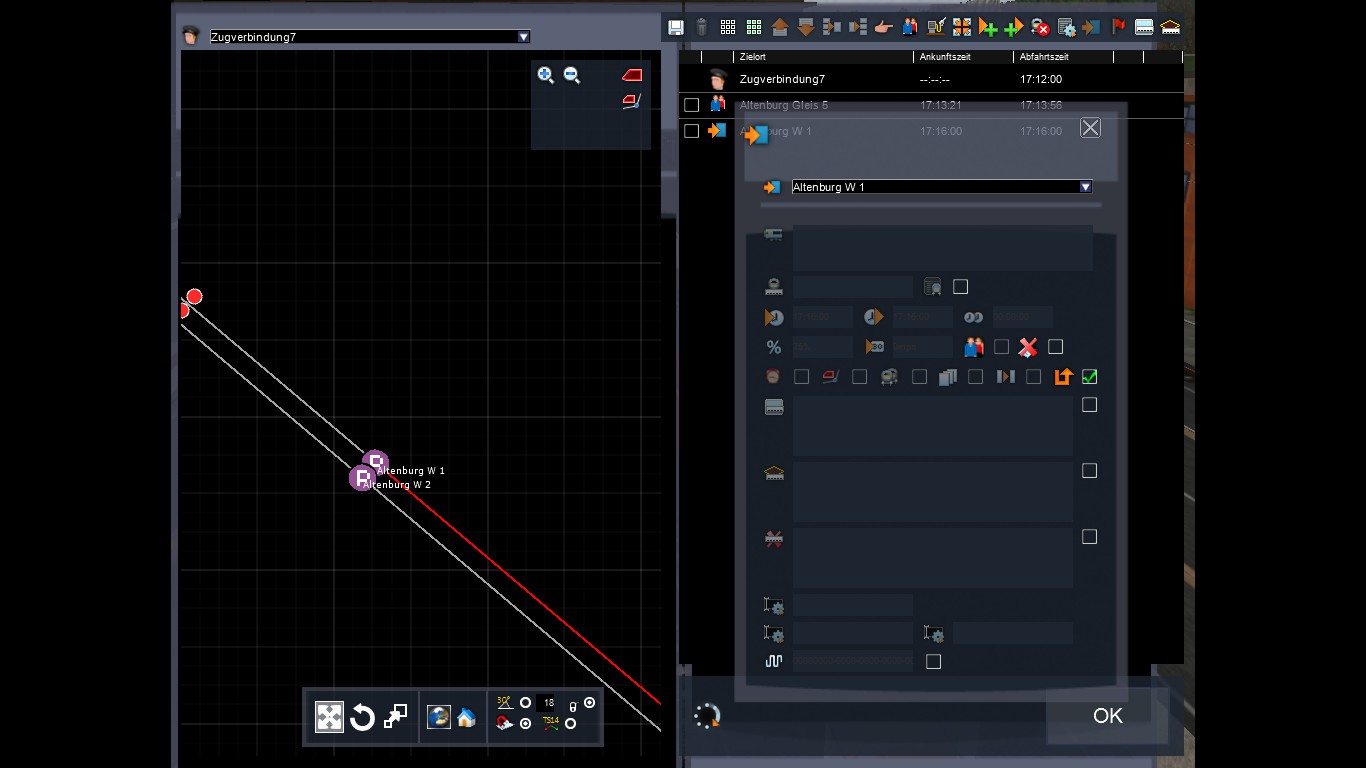Close the waypoint dialog with X button

tap(1090, 128)
